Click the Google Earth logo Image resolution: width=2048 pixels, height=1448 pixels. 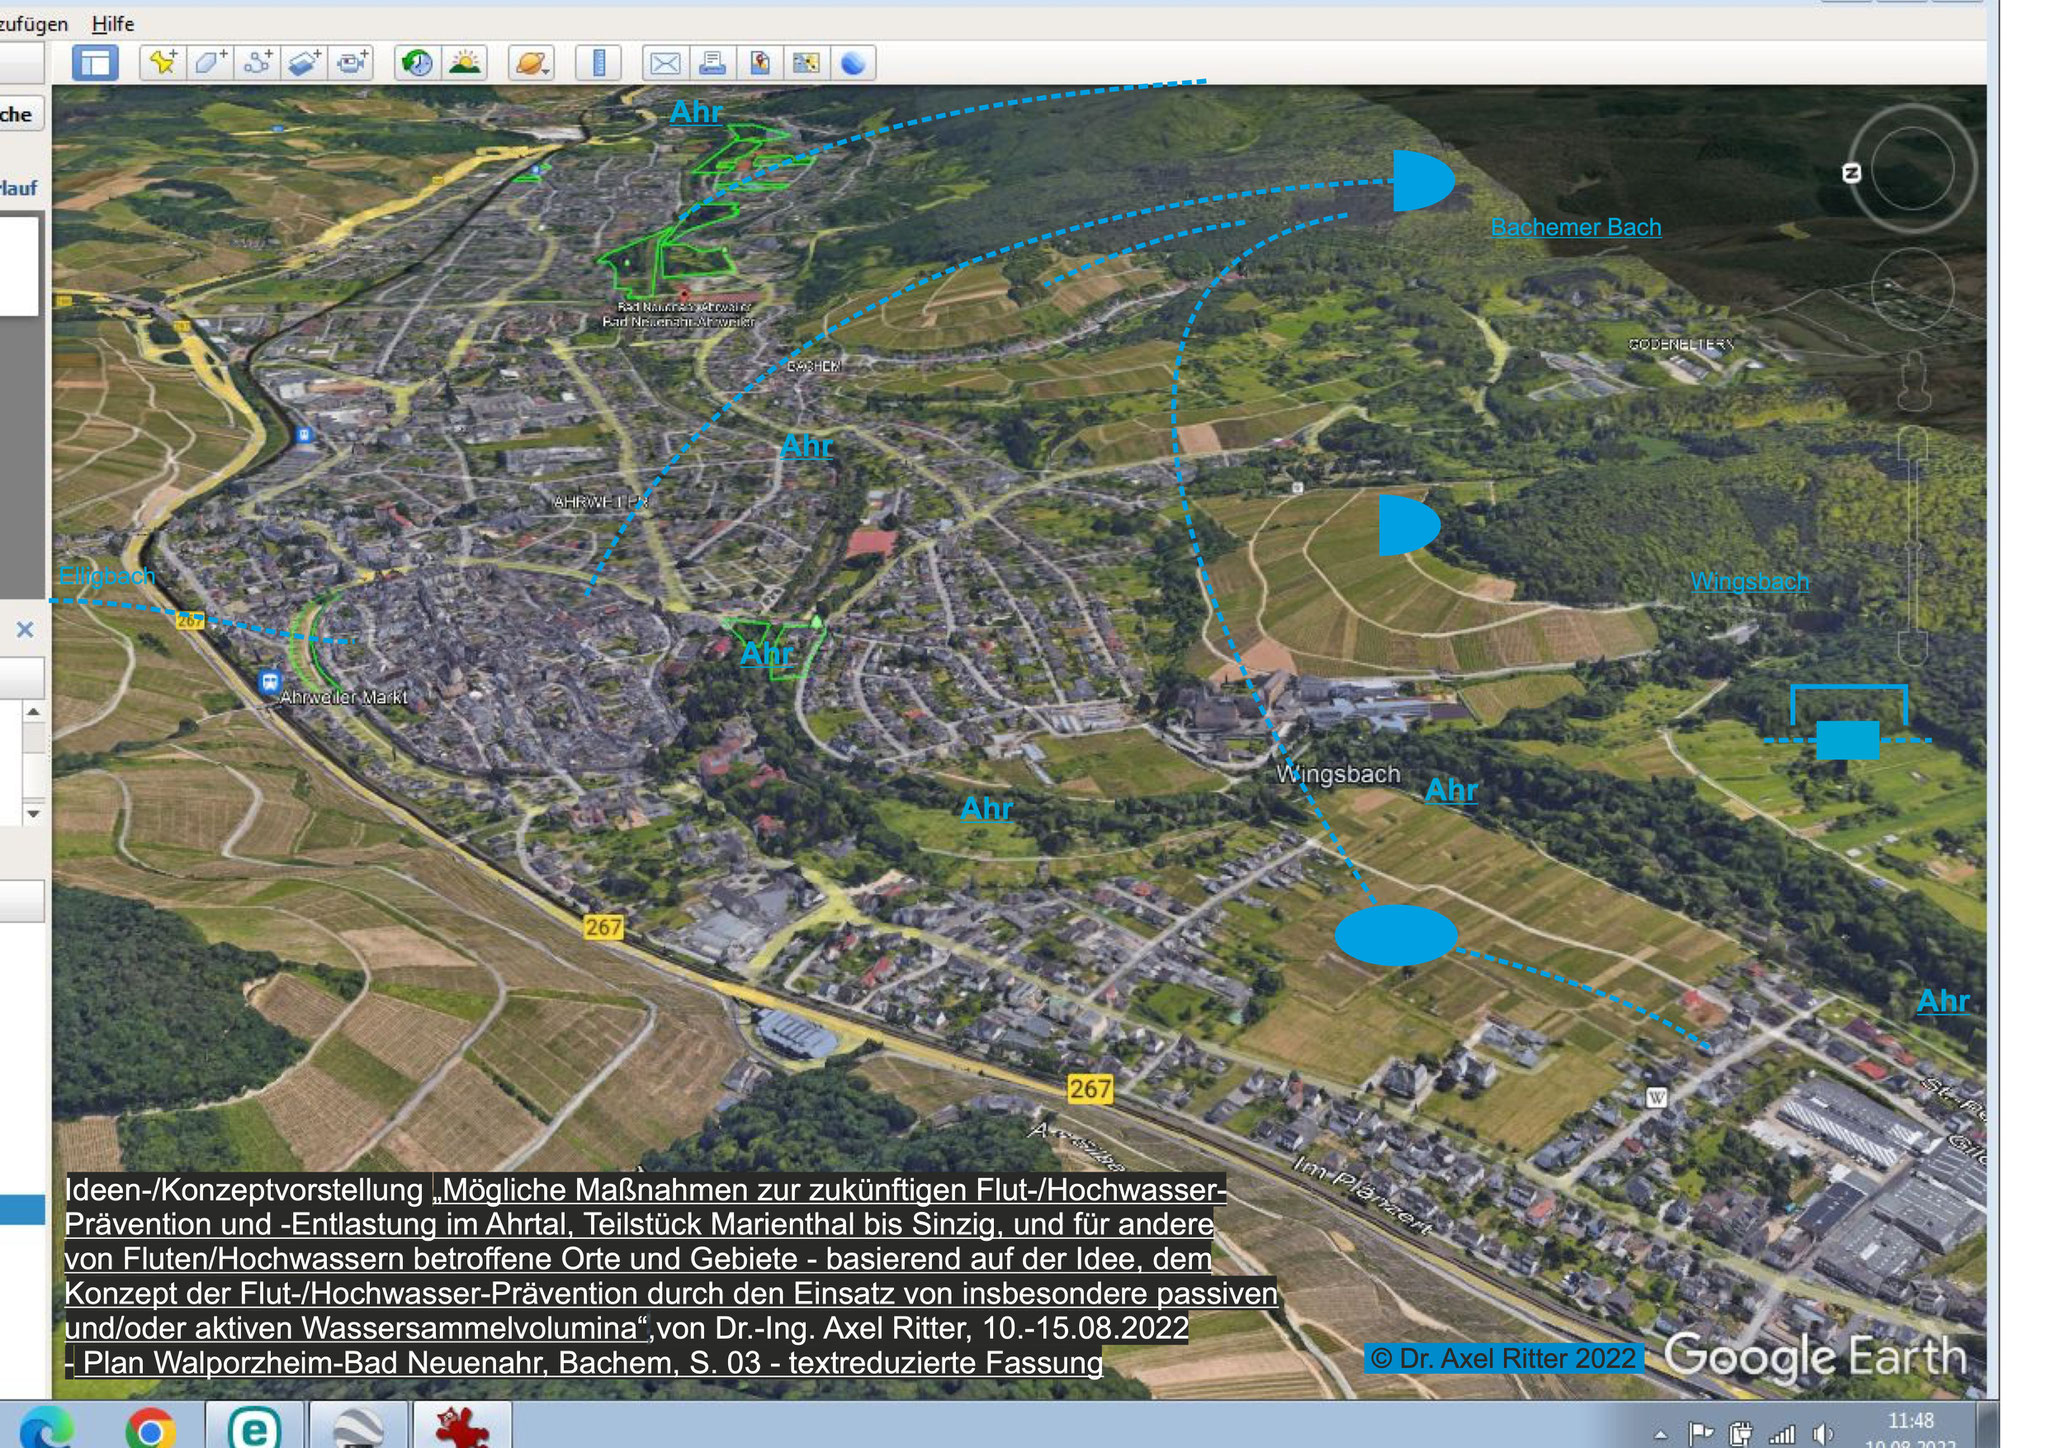(1815, 1357)
